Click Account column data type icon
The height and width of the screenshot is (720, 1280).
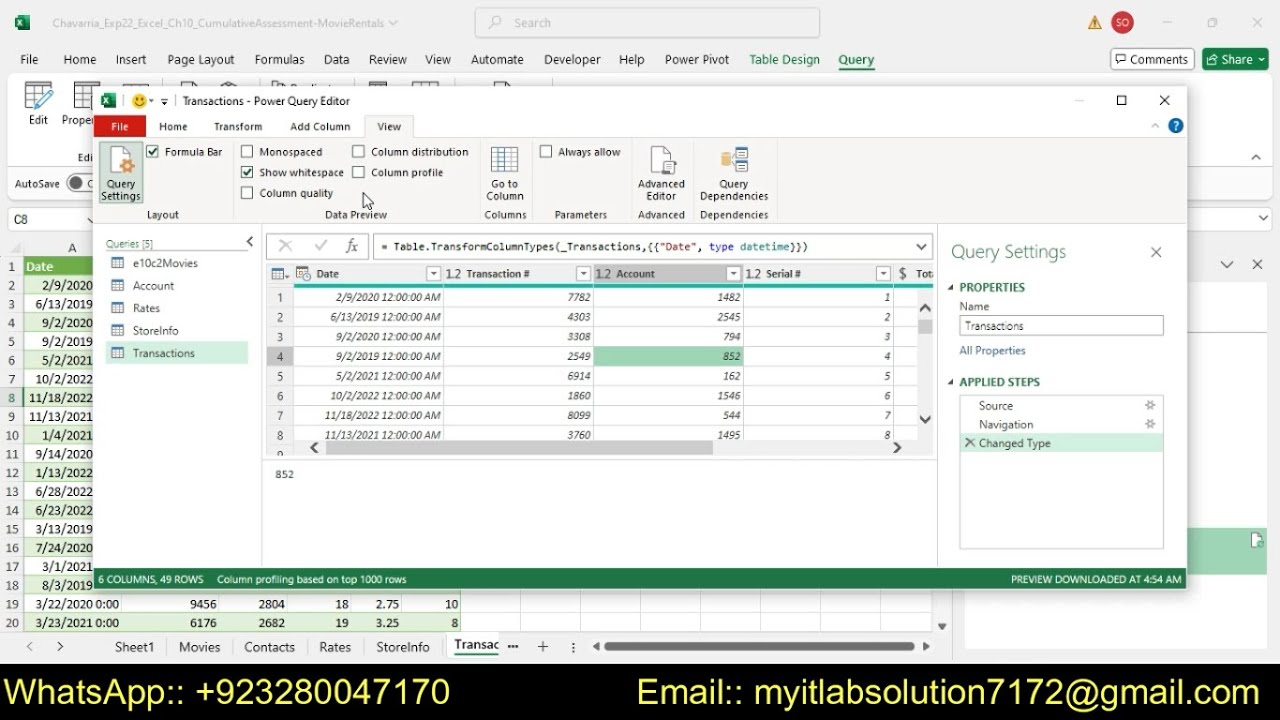click(603, 274)
